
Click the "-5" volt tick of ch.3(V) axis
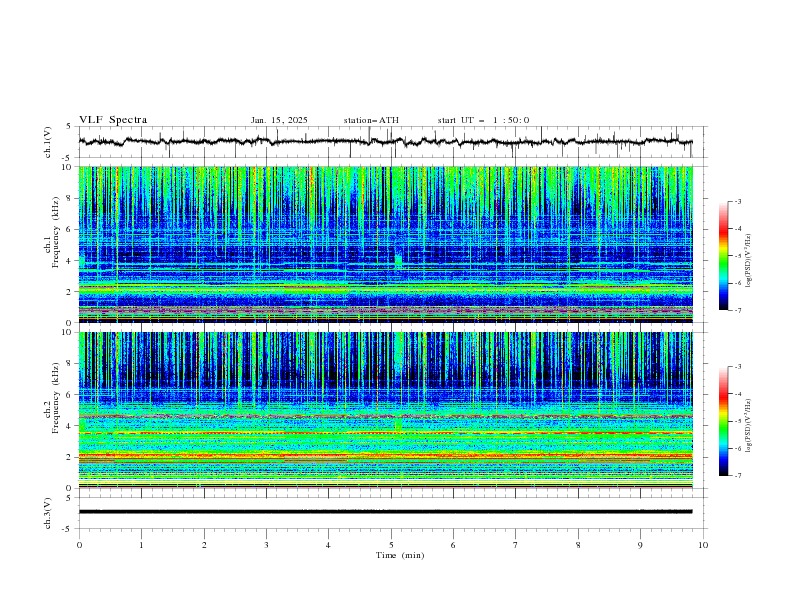[68, 529]
